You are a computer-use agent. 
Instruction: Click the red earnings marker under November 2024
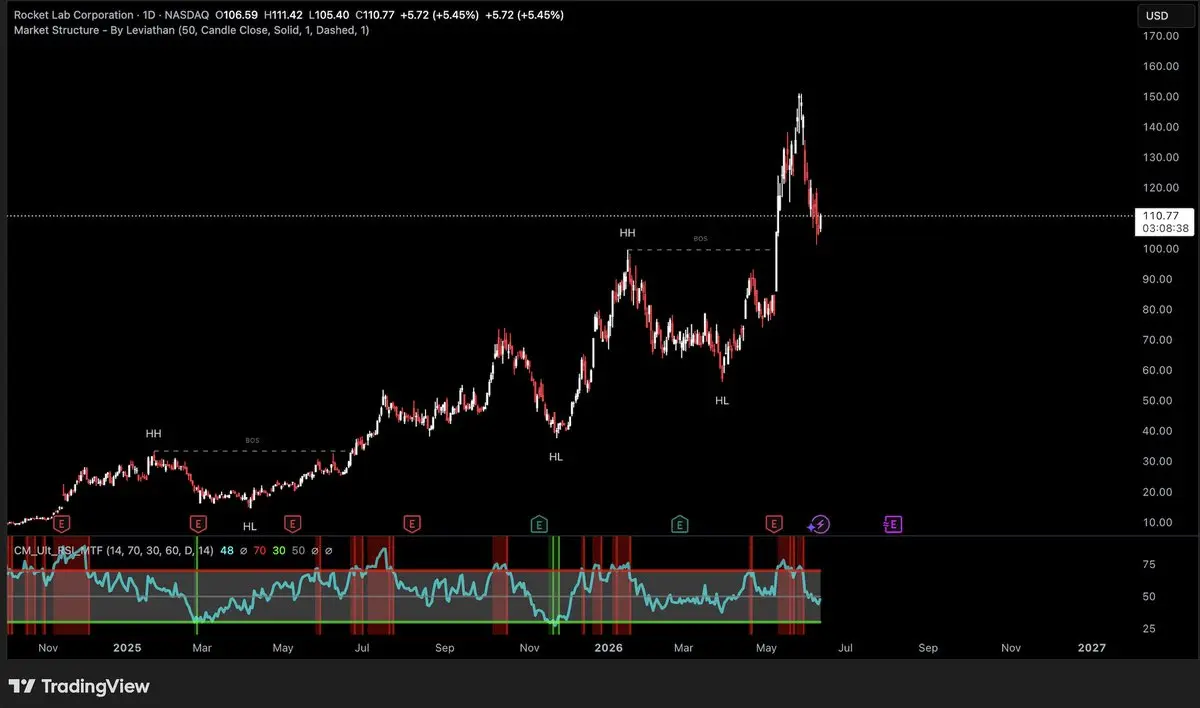(63, 523)
